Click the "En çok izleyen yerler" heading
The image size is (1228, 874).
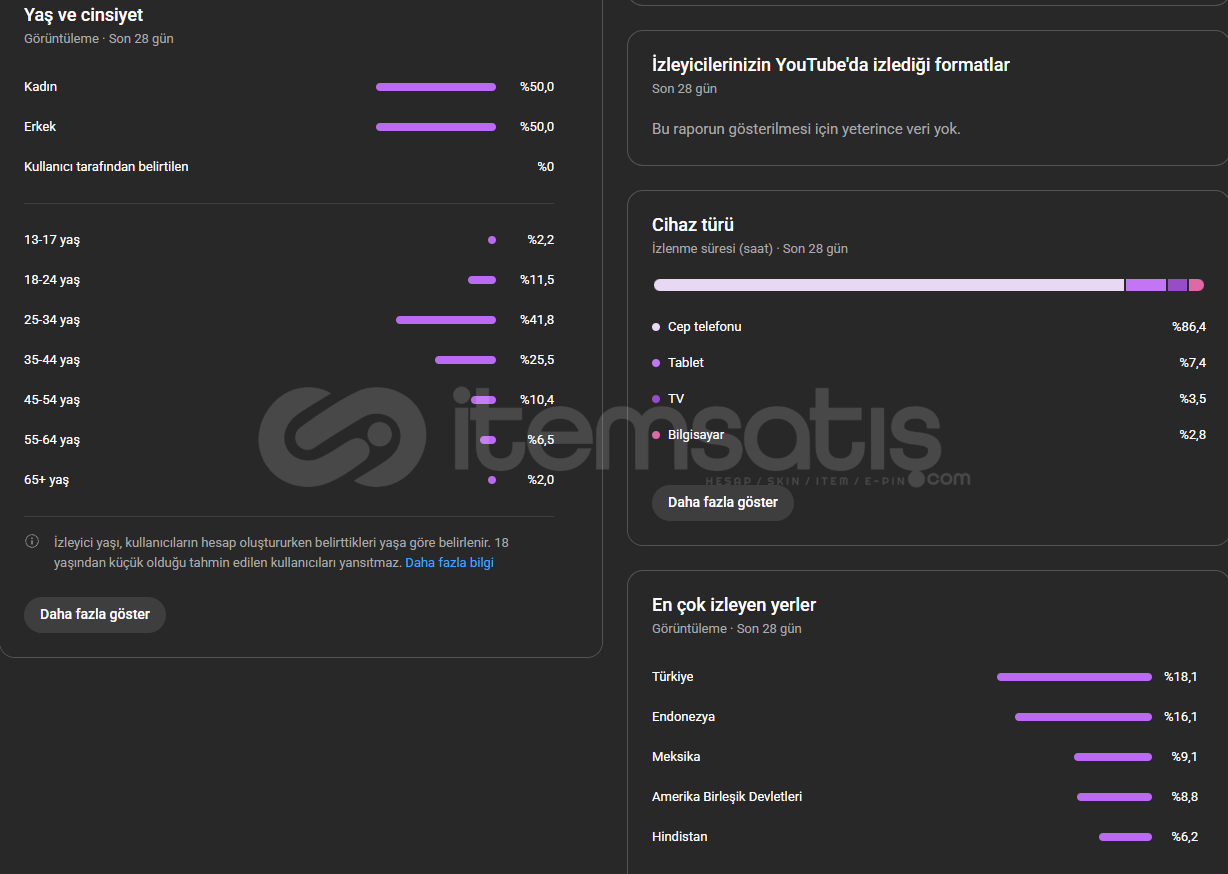(x=734, y=605)
